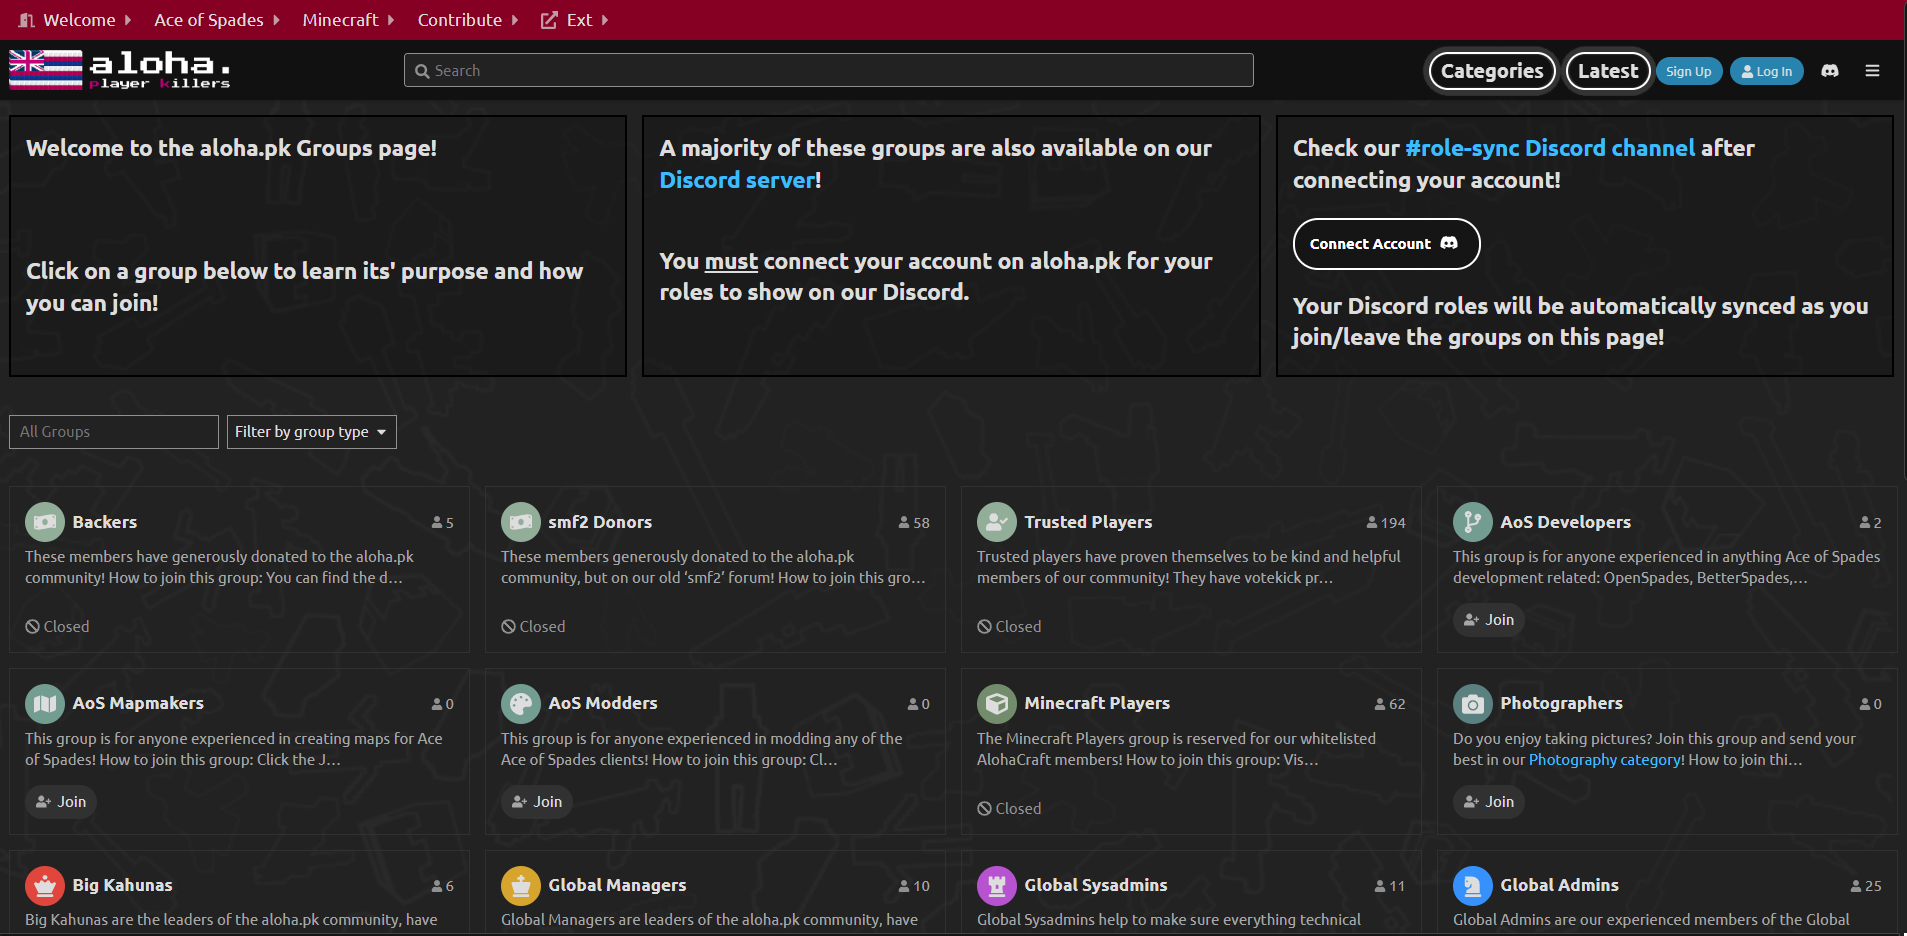The image size is (1907, 936).
Task: Open the Photography category link
Action: pyautogui.click(x=1604, y=760)
